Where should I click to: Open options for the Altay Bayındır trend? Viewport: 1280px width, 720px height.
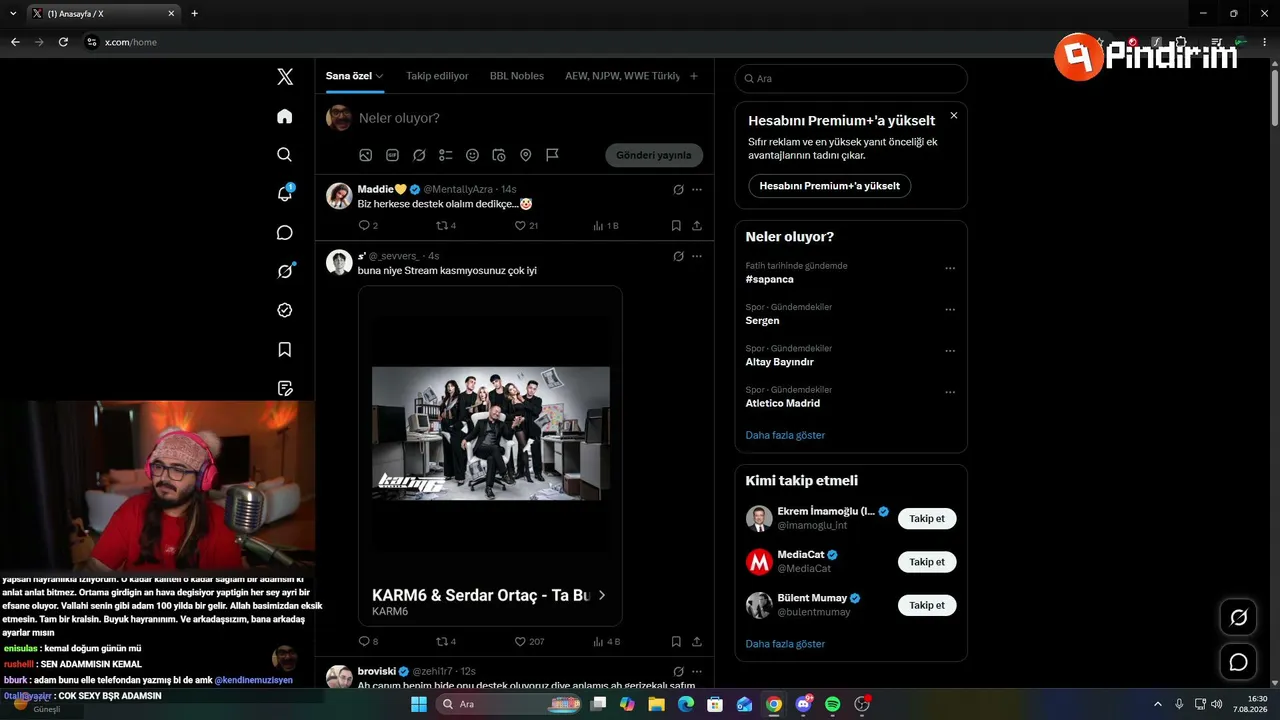pyautogui.click(x=950, y=351)
